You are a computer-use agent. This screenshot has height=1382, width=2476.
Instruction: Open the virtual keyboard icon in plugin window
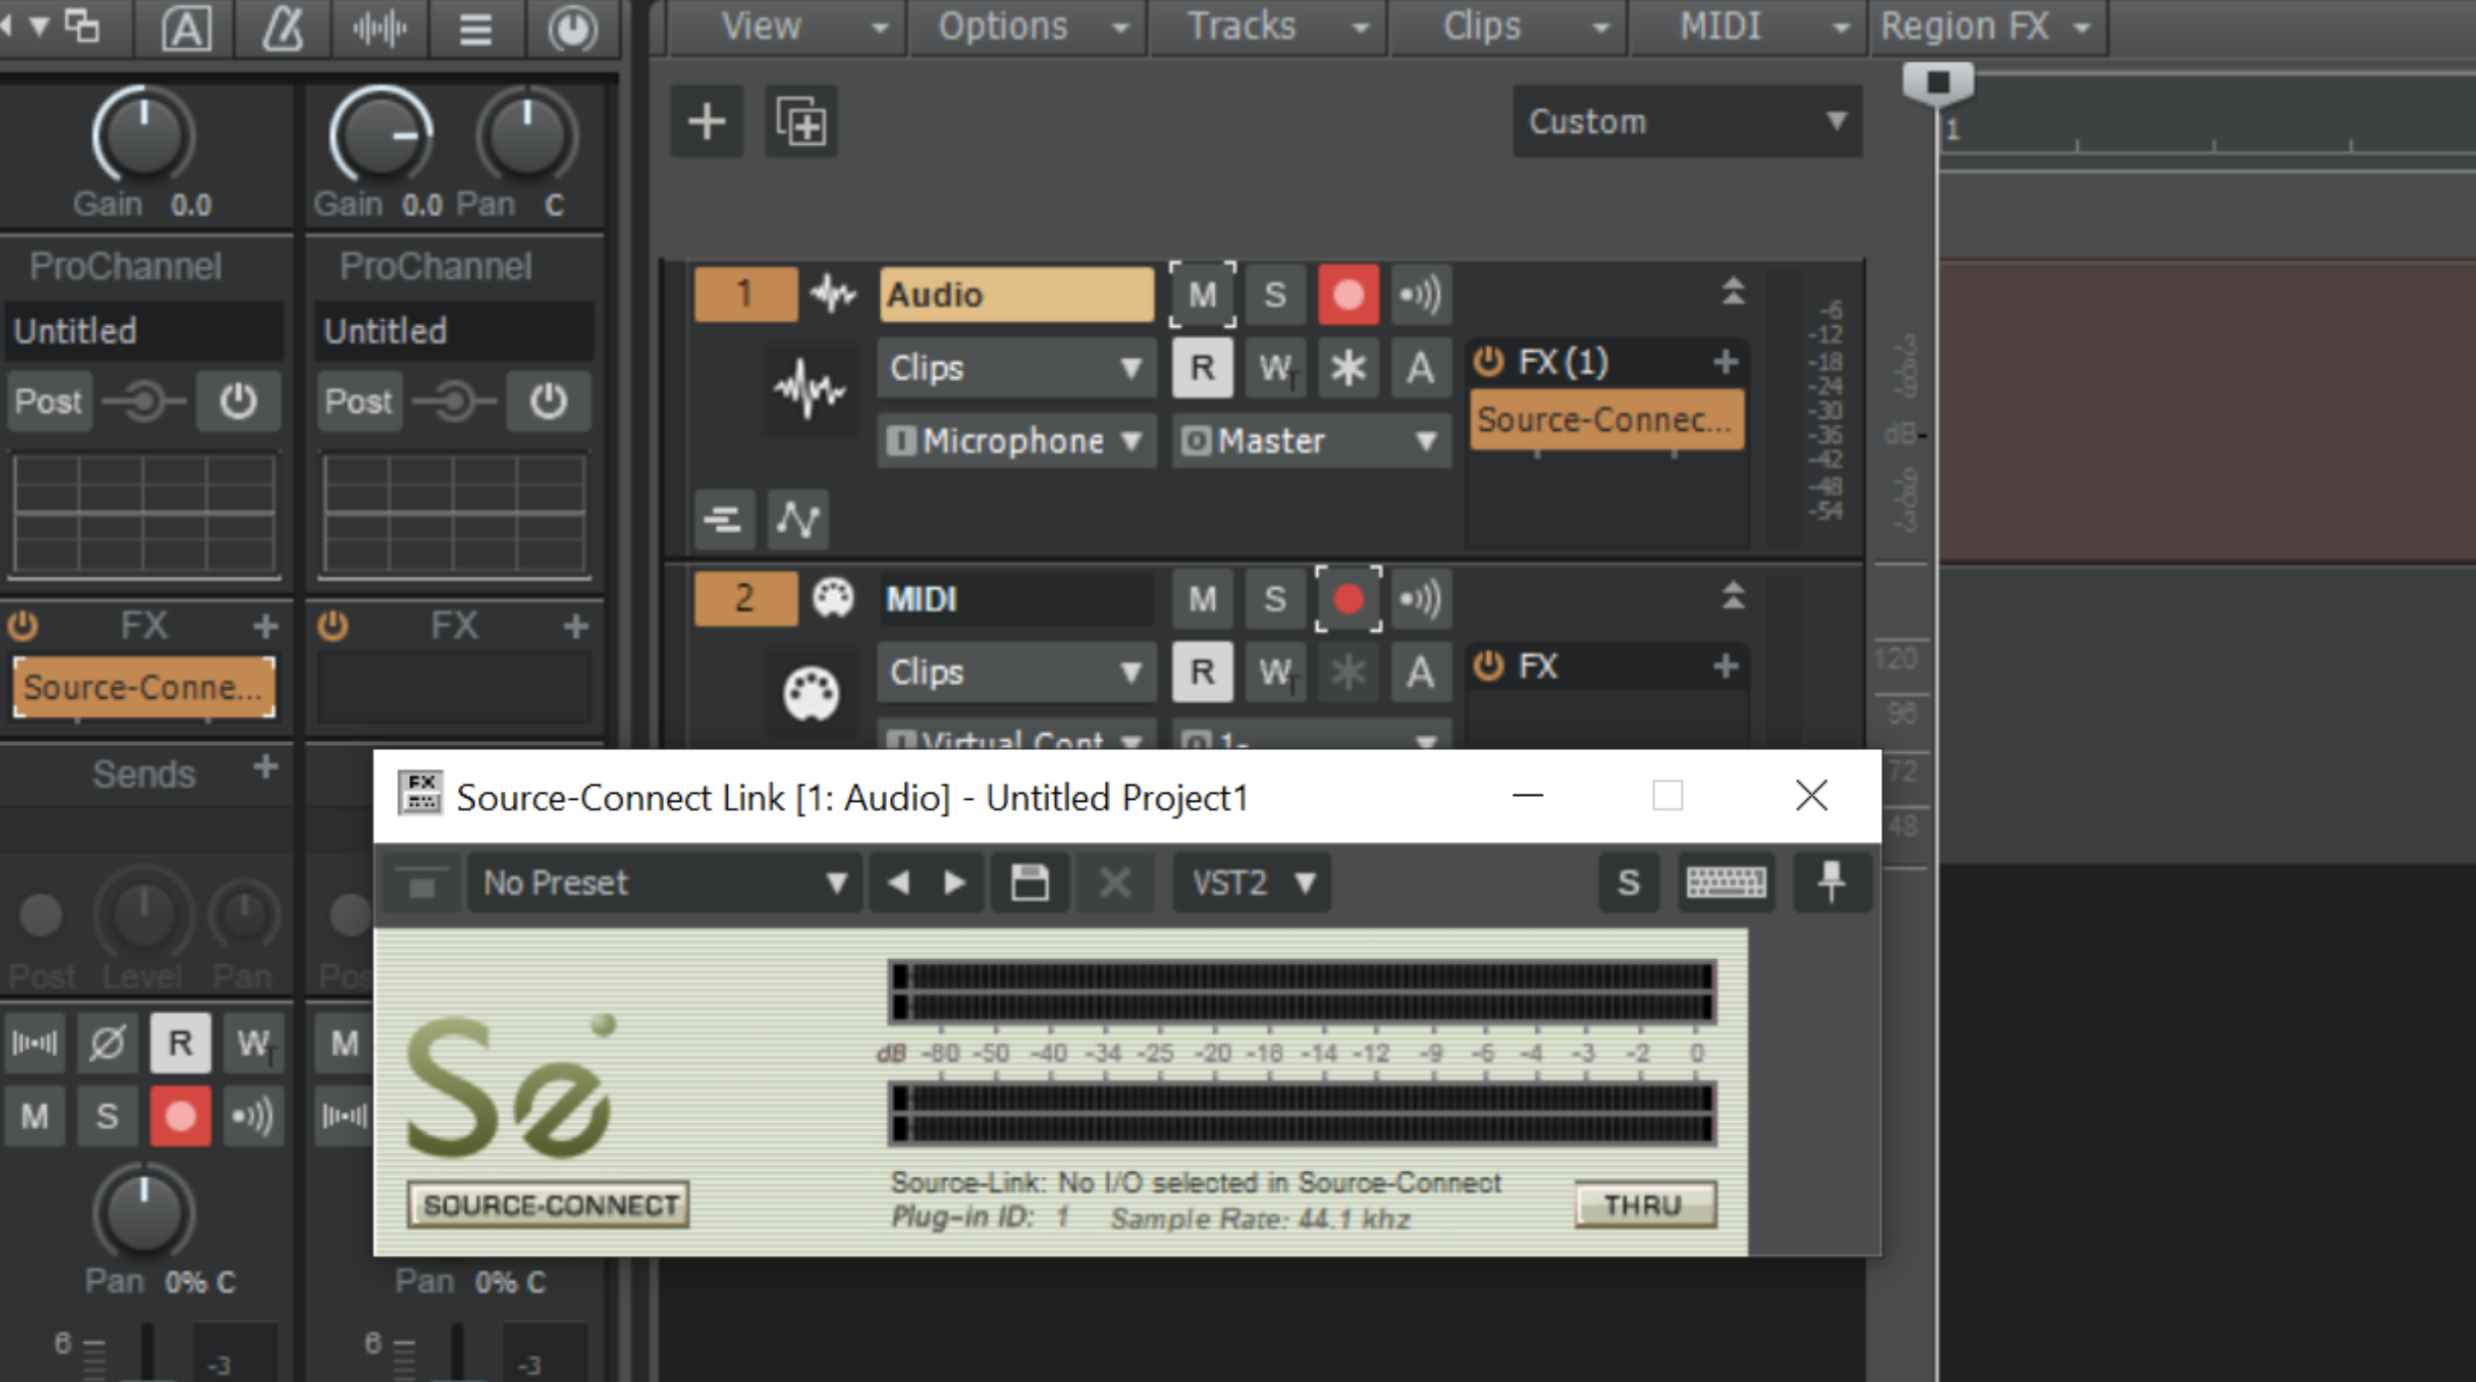(x=1726, y=882)
